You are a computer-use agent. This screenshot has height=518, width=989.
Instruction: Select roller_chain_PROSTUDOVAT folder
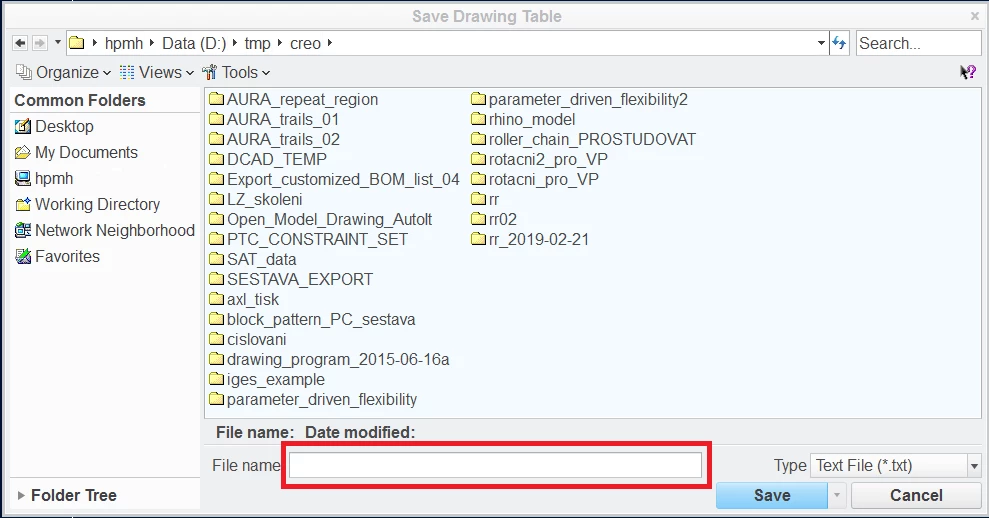[x=584, y=139]
